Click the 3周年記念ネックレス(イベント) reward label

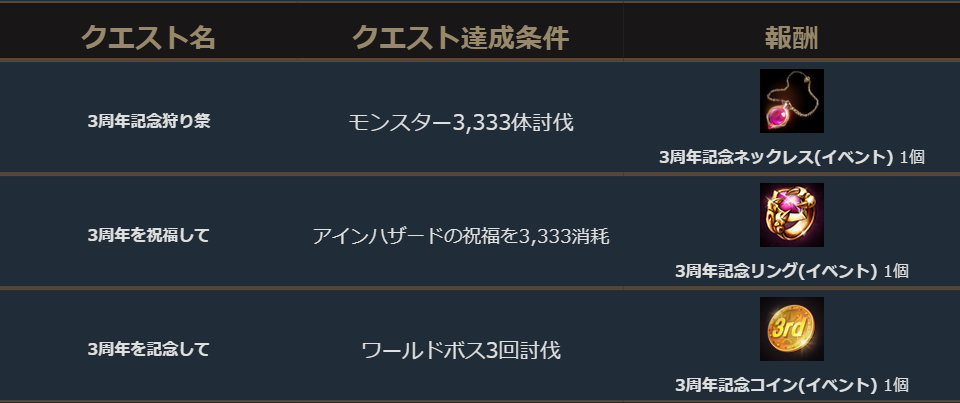point(776,157)
